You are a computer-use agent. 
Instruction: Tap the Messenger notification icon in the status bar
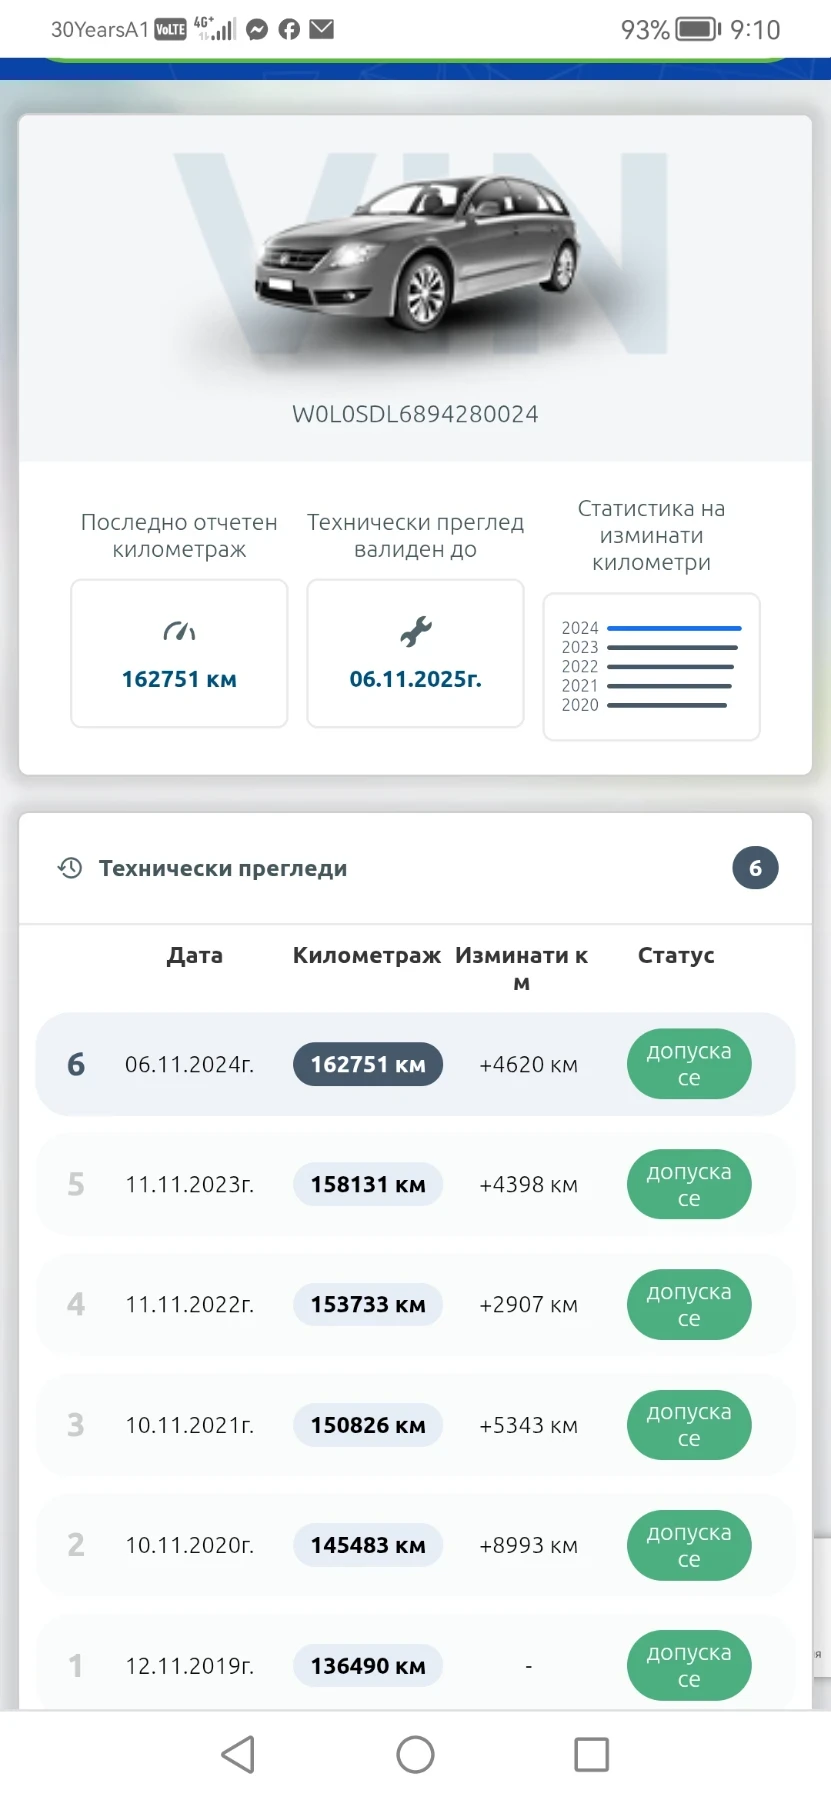[x=257, y=29]
